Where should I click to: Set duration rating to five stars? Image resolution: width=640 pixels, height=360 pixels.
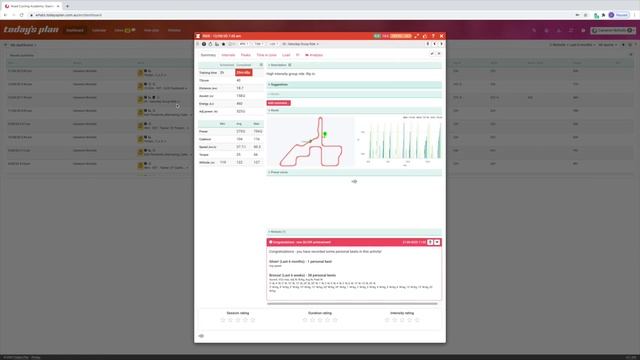tap(335, 320)
